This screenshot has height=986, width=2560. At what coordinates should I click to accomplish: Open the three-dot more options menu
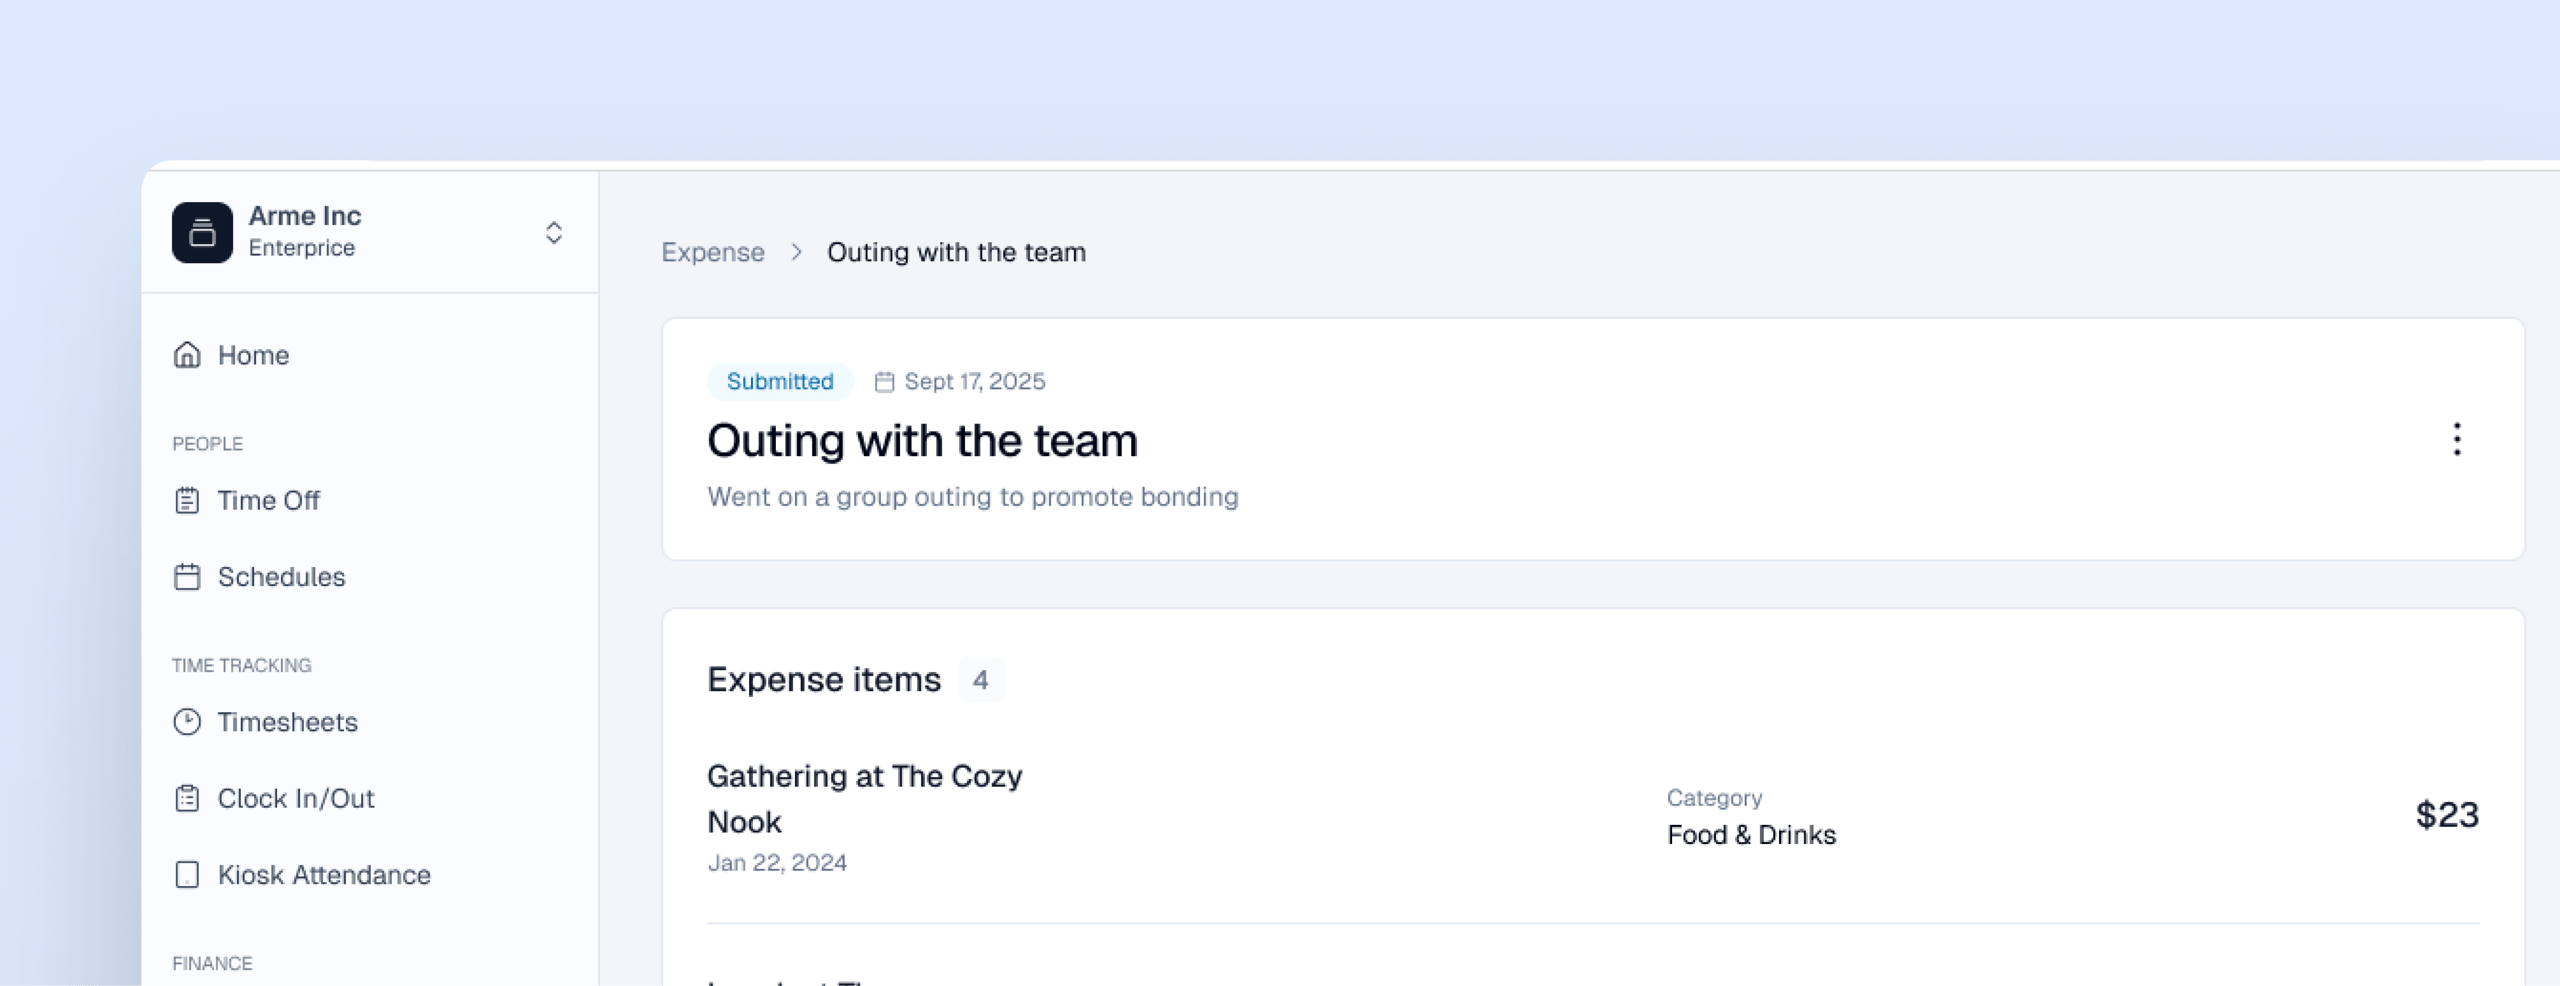(x=2456, y=439)
